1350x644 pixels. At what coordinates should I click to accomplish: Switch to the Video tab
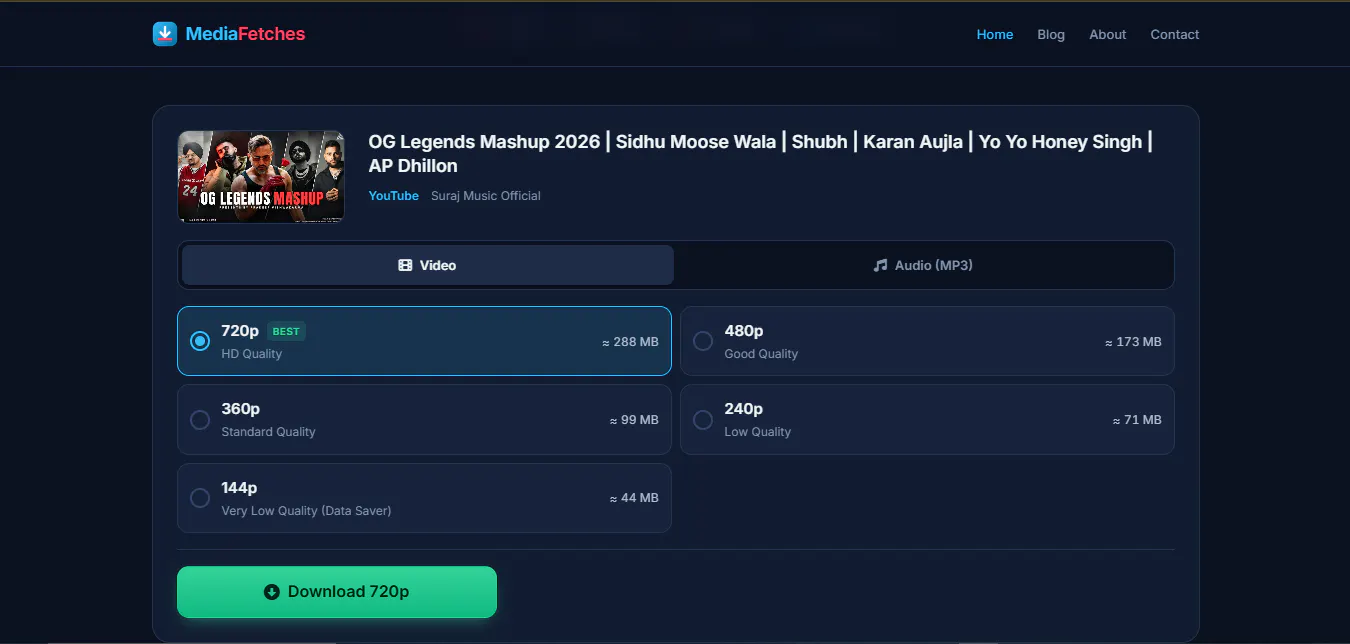428,266
